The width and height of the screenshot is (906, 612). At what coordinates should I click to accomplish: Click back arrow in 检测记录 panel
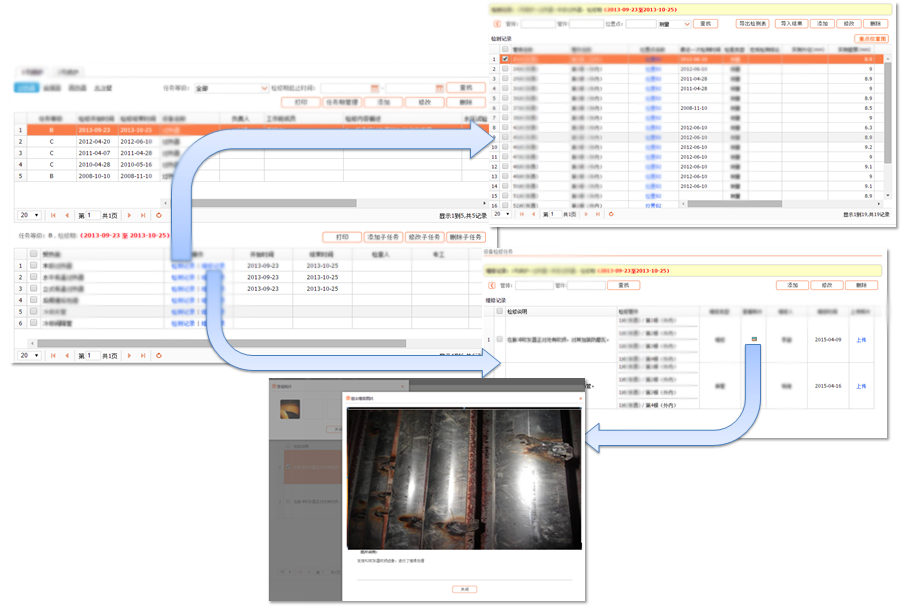tap(497, 24)
